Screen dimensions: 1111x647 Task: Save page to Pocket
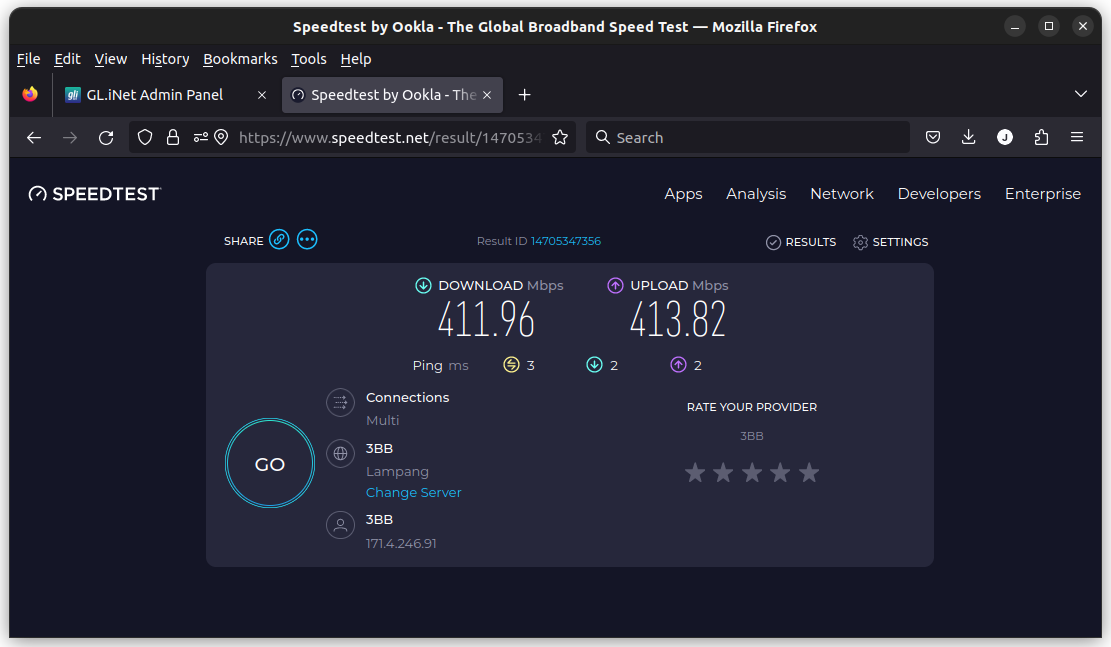coord(933,137)
